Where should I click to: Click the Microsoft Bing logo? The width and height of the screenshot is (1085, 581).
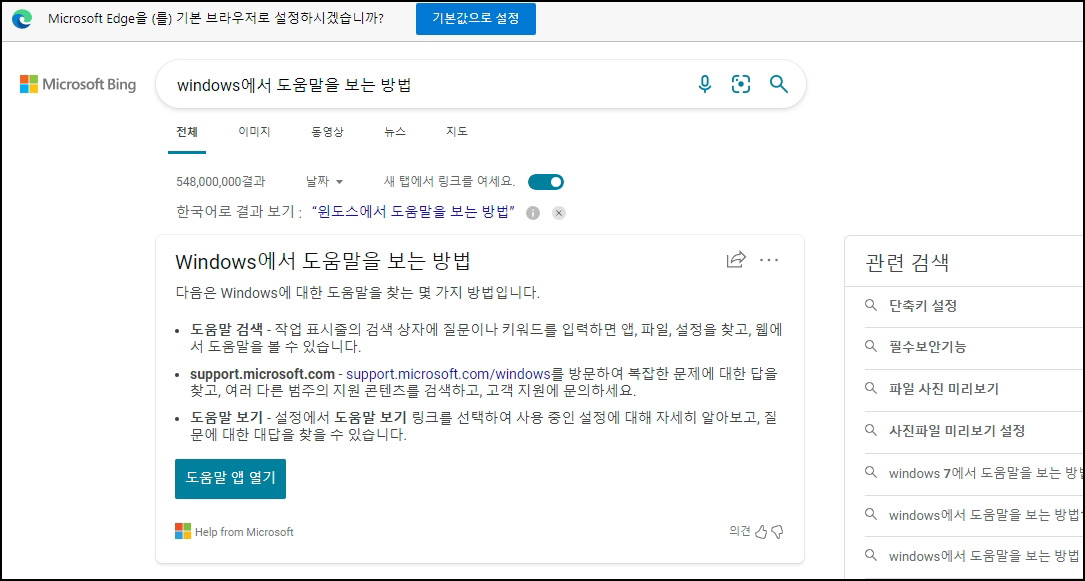click(x=78, y=84)
